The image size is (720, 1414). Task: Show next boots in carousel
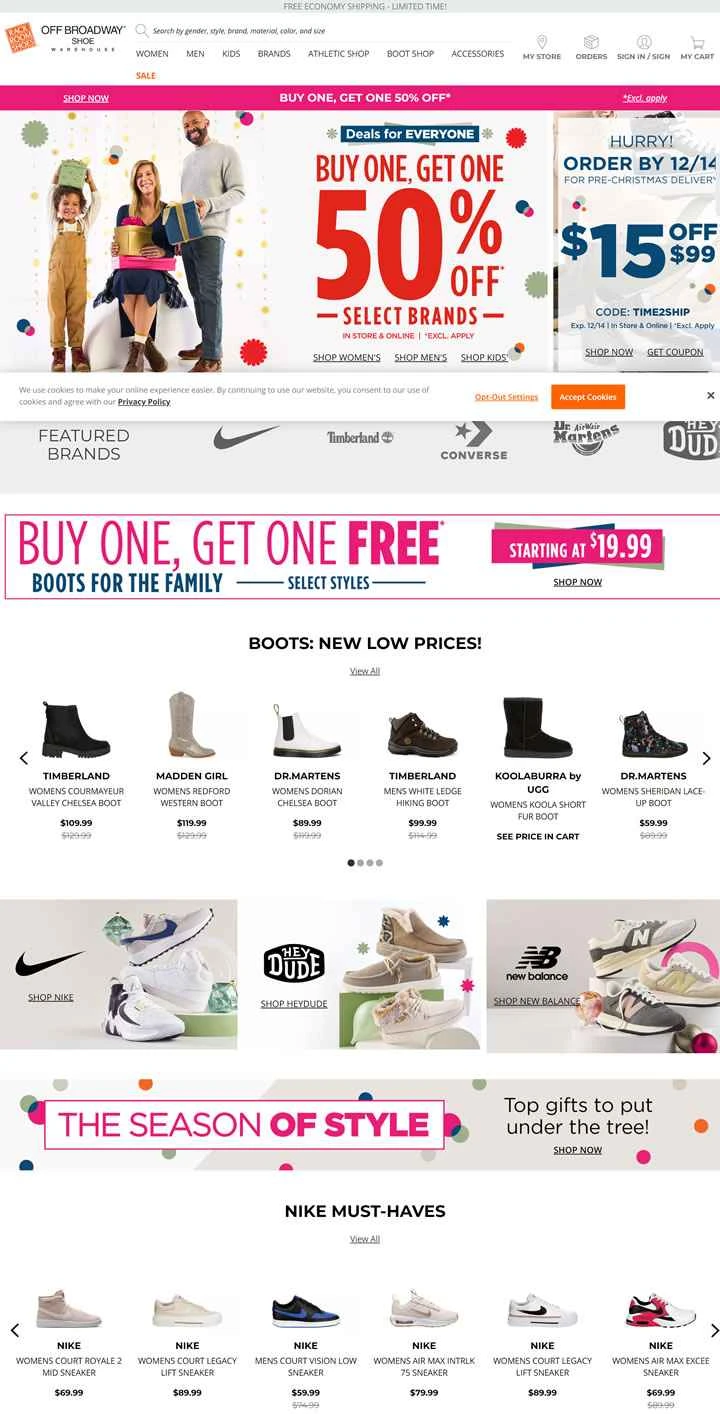point(706,758)
